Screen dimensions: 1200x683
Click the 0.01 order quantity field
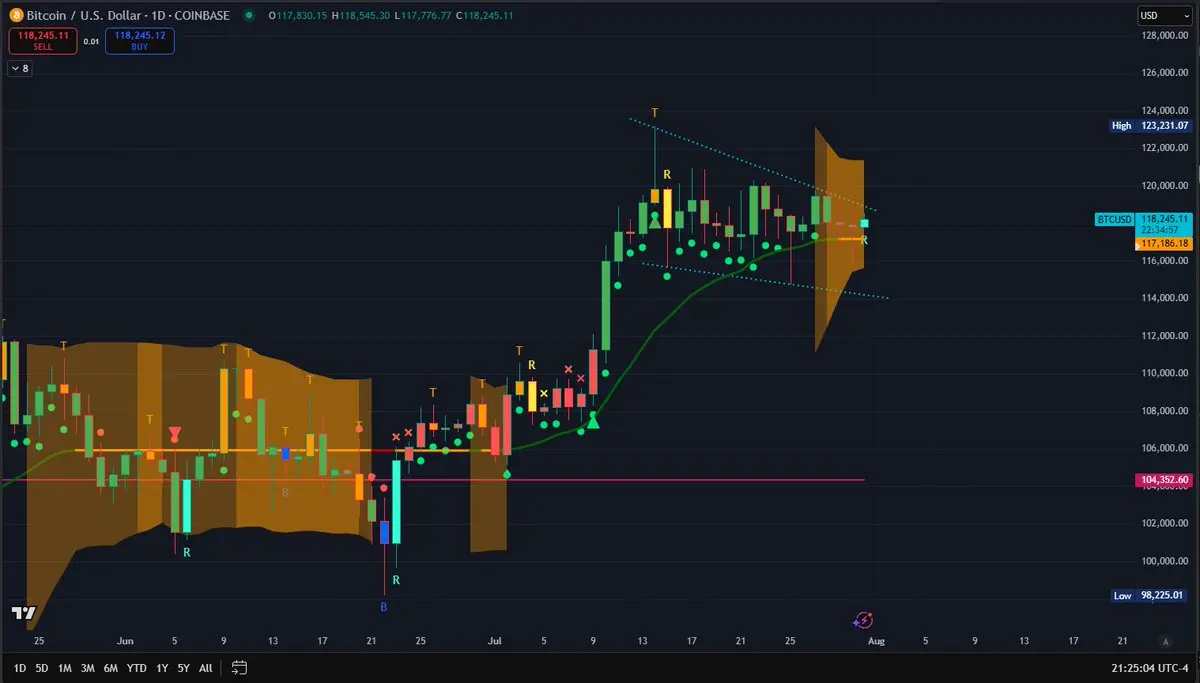[x=91, y=41]
